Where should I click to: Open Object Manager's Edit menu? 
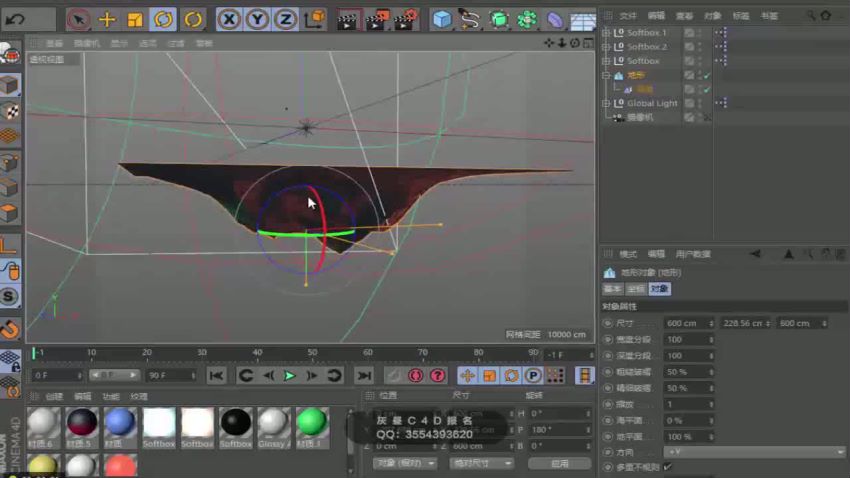[x=656, y=16]
